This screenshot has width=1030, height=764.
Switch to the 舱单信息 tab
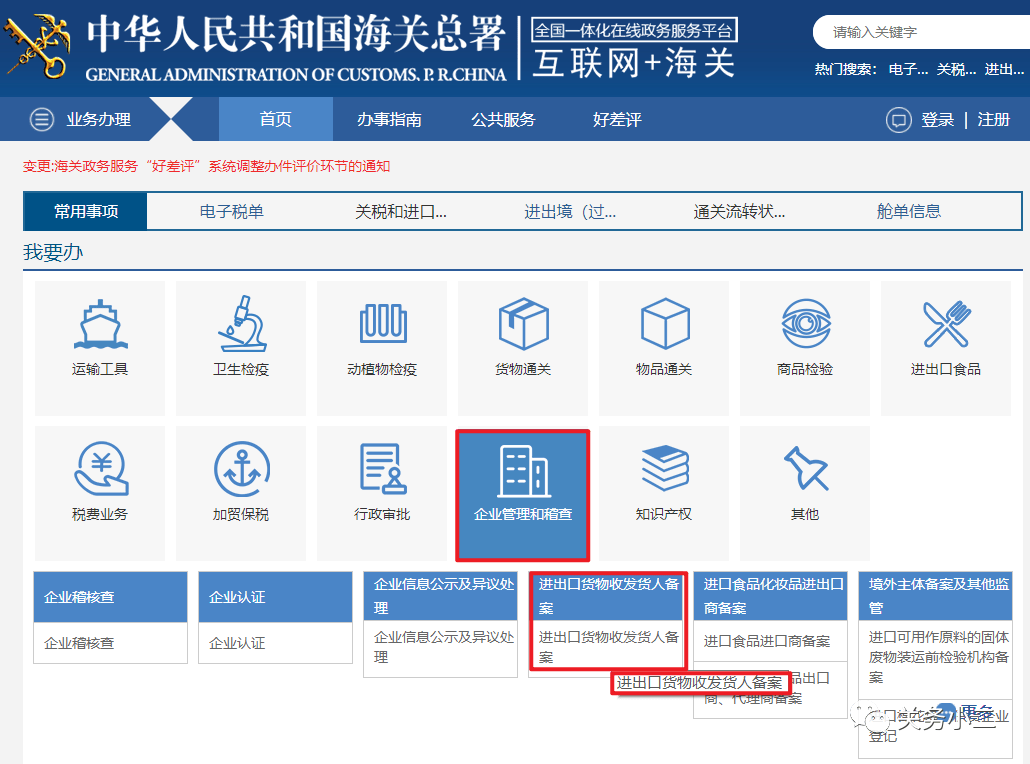tap(908, 211)
